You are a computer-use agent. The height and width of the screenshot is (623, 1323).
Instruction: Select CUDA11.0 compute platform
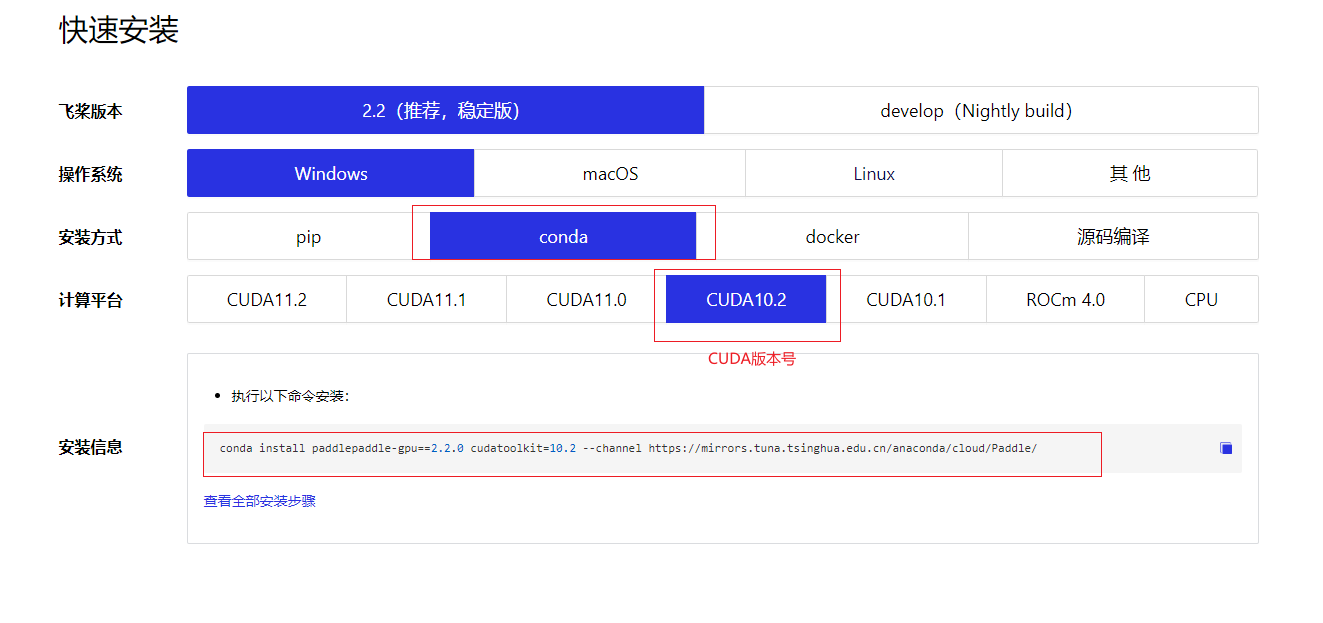pyautogui.click(x=587, y=299)
